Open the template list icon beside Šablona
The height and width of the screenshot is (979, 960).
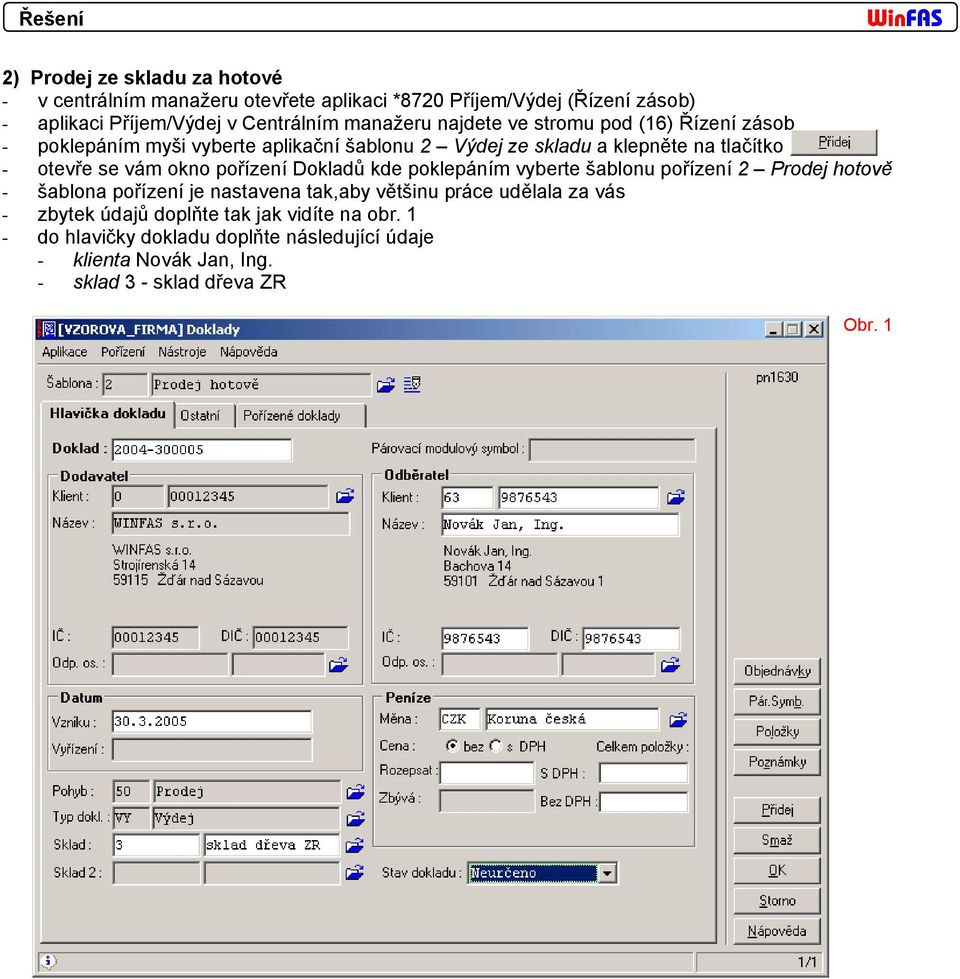point(412,384)
